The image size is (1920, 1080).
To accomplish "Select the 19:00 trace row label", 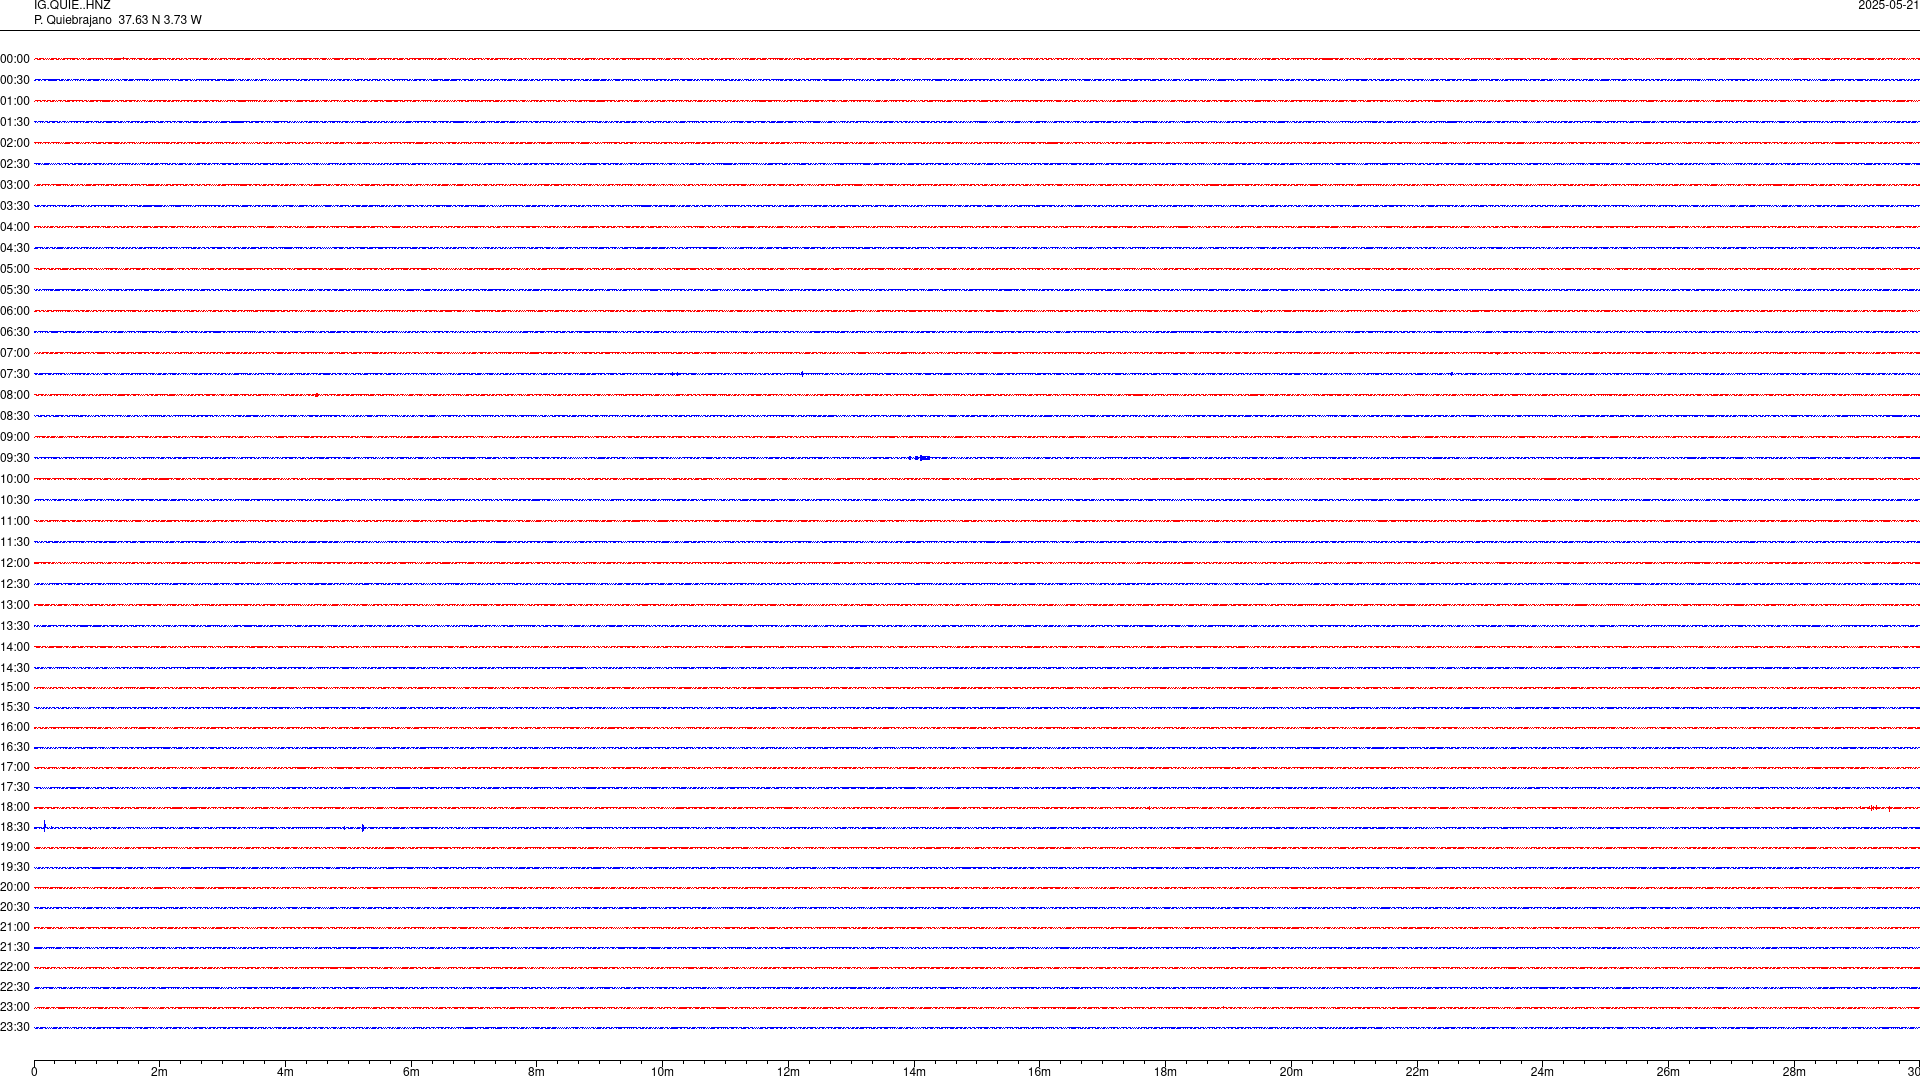I will [15, 847].
